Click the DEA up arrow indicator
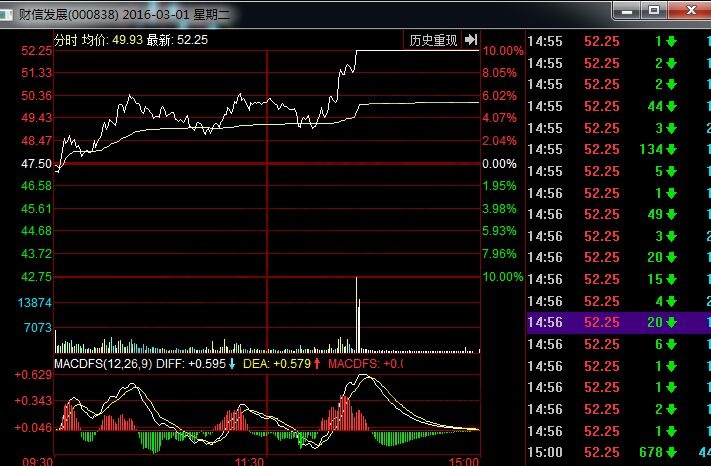711x466 pixels. click(x=317, y=363)
